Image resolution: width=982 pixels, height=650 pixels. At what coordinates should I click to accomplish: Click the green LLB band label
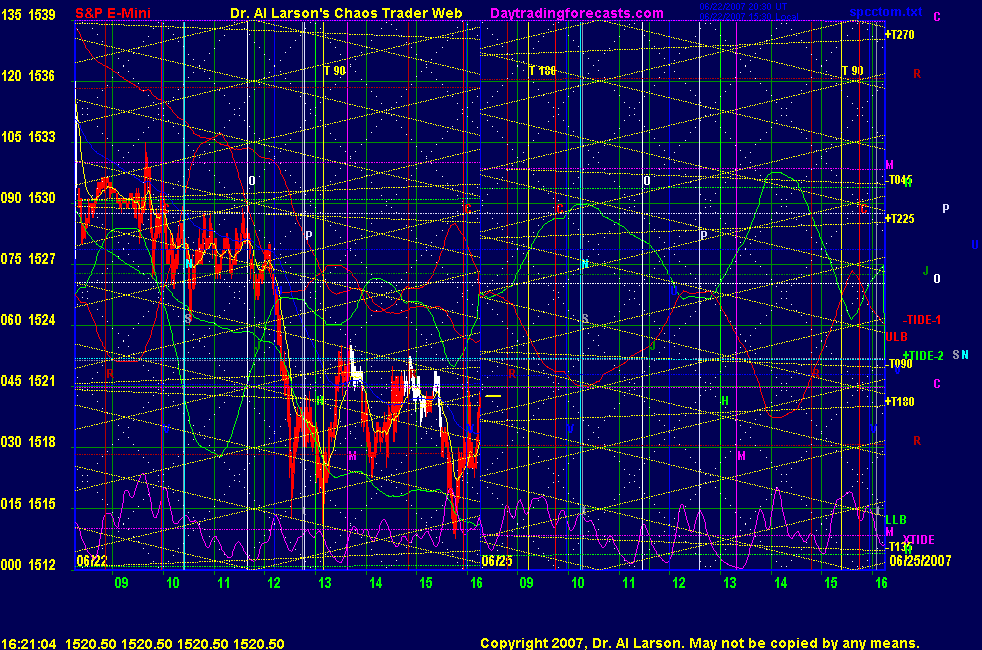(x=896, y=520)
